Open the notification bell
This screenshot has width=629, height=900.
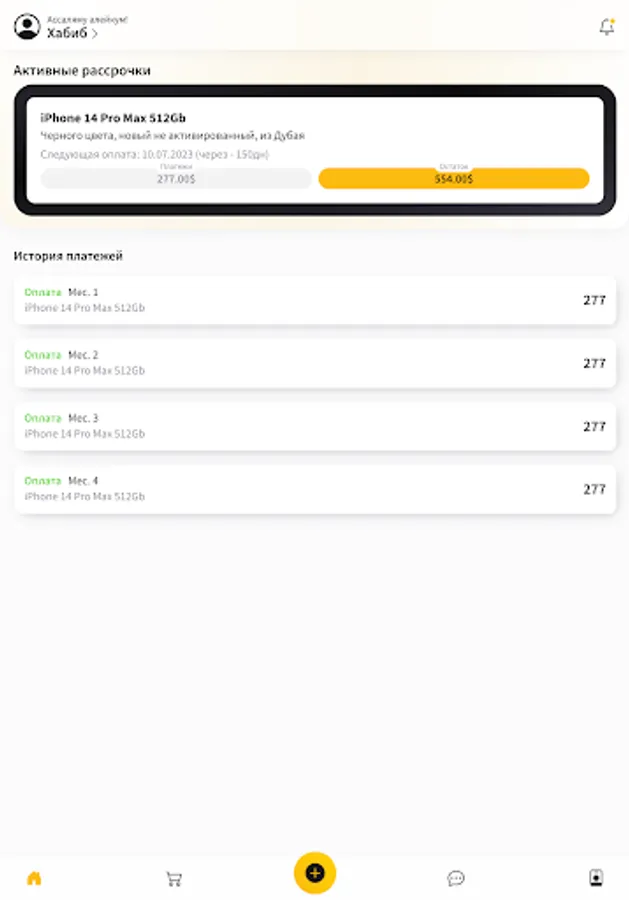(x=607, y=26)
